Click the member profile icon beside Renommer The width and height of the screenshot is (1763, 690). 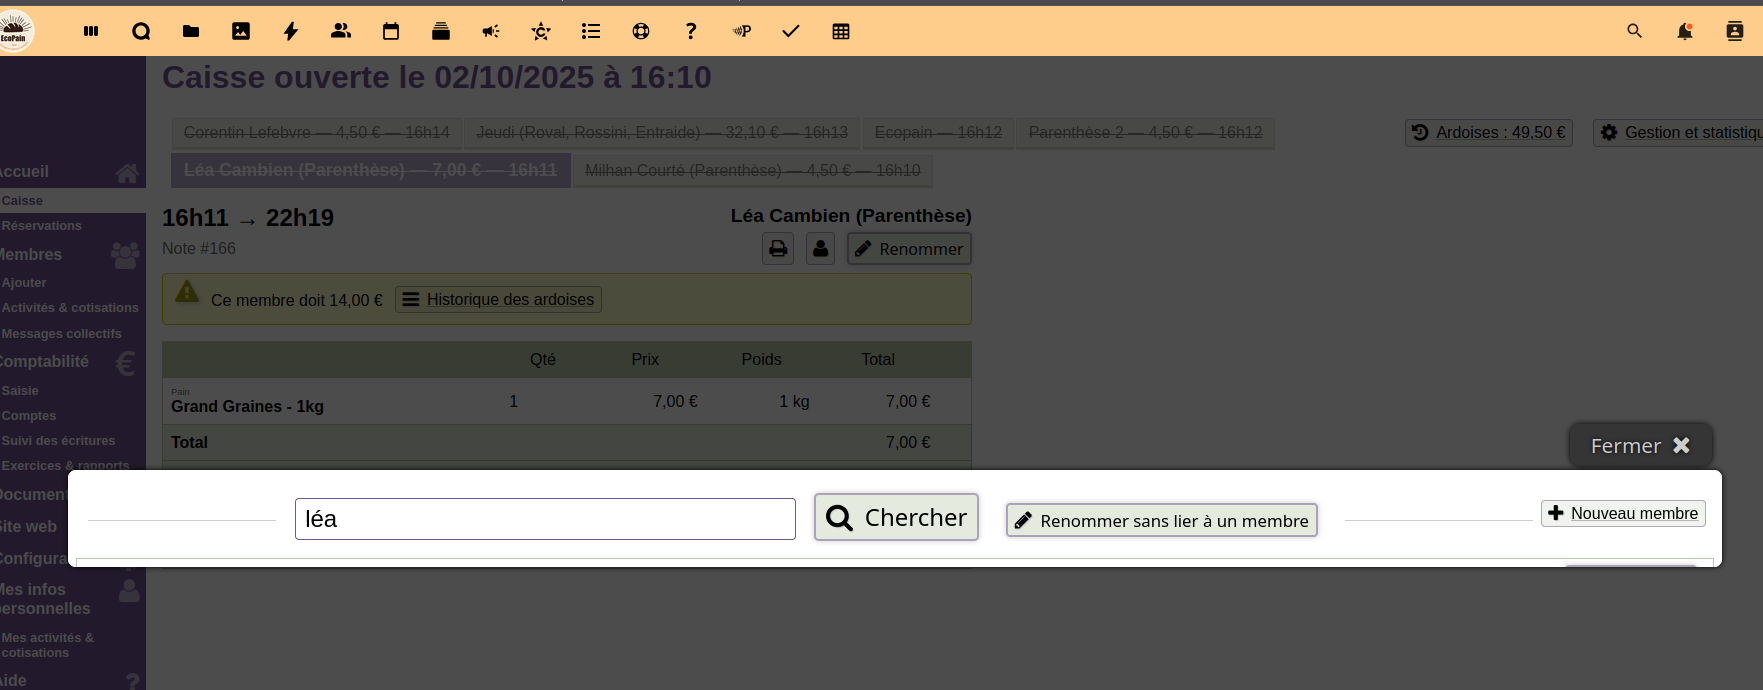(x=820, y=249)
